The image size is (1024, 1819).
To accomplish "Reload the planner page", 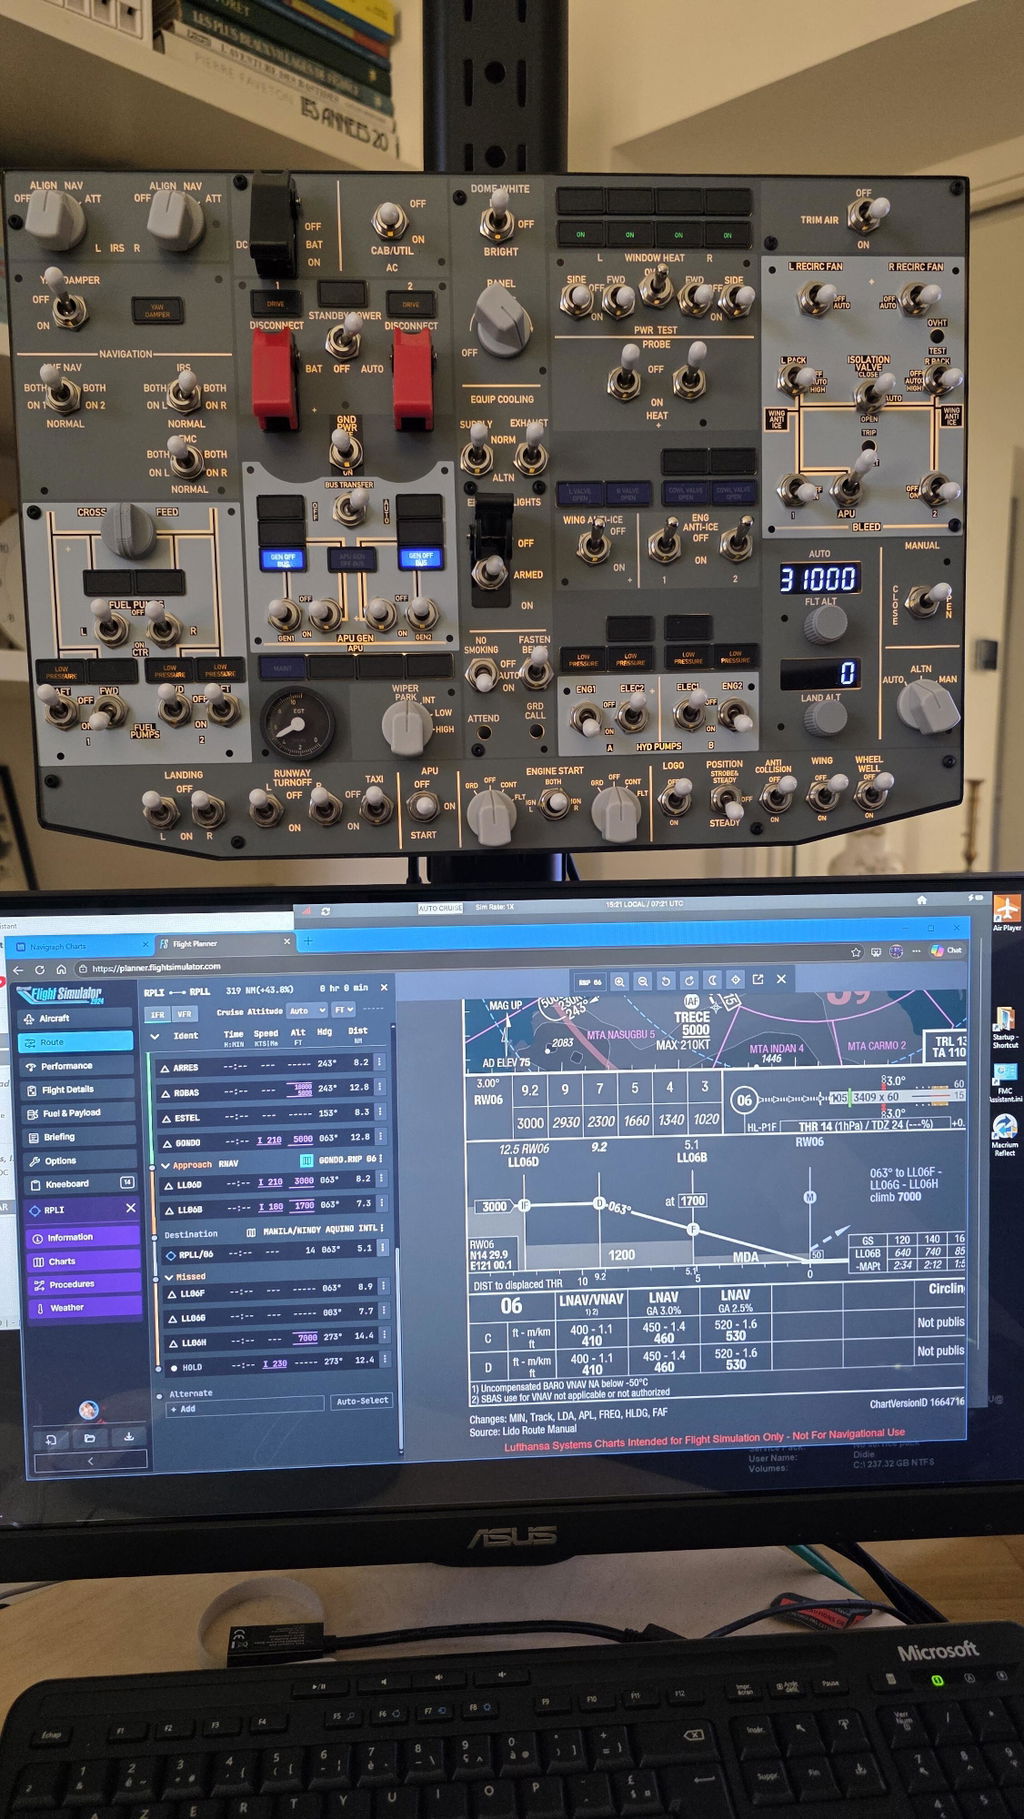I will coord(39,969).
